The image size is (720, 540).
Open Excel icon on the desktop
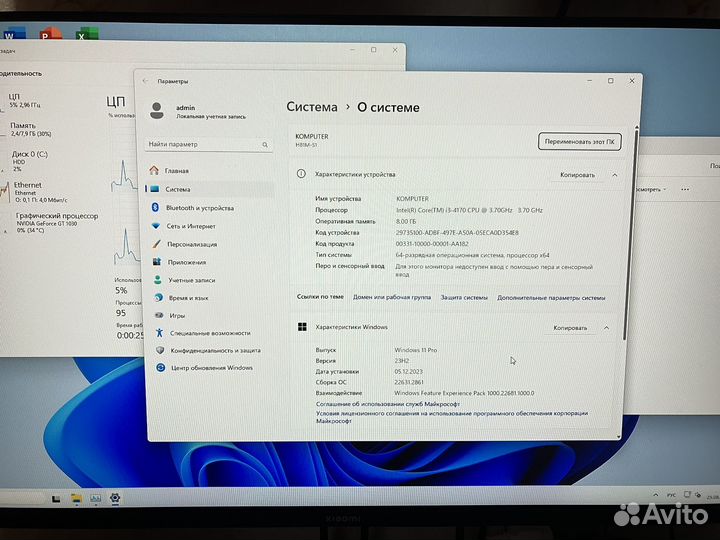pyautogui.click(x=87, y=33)
